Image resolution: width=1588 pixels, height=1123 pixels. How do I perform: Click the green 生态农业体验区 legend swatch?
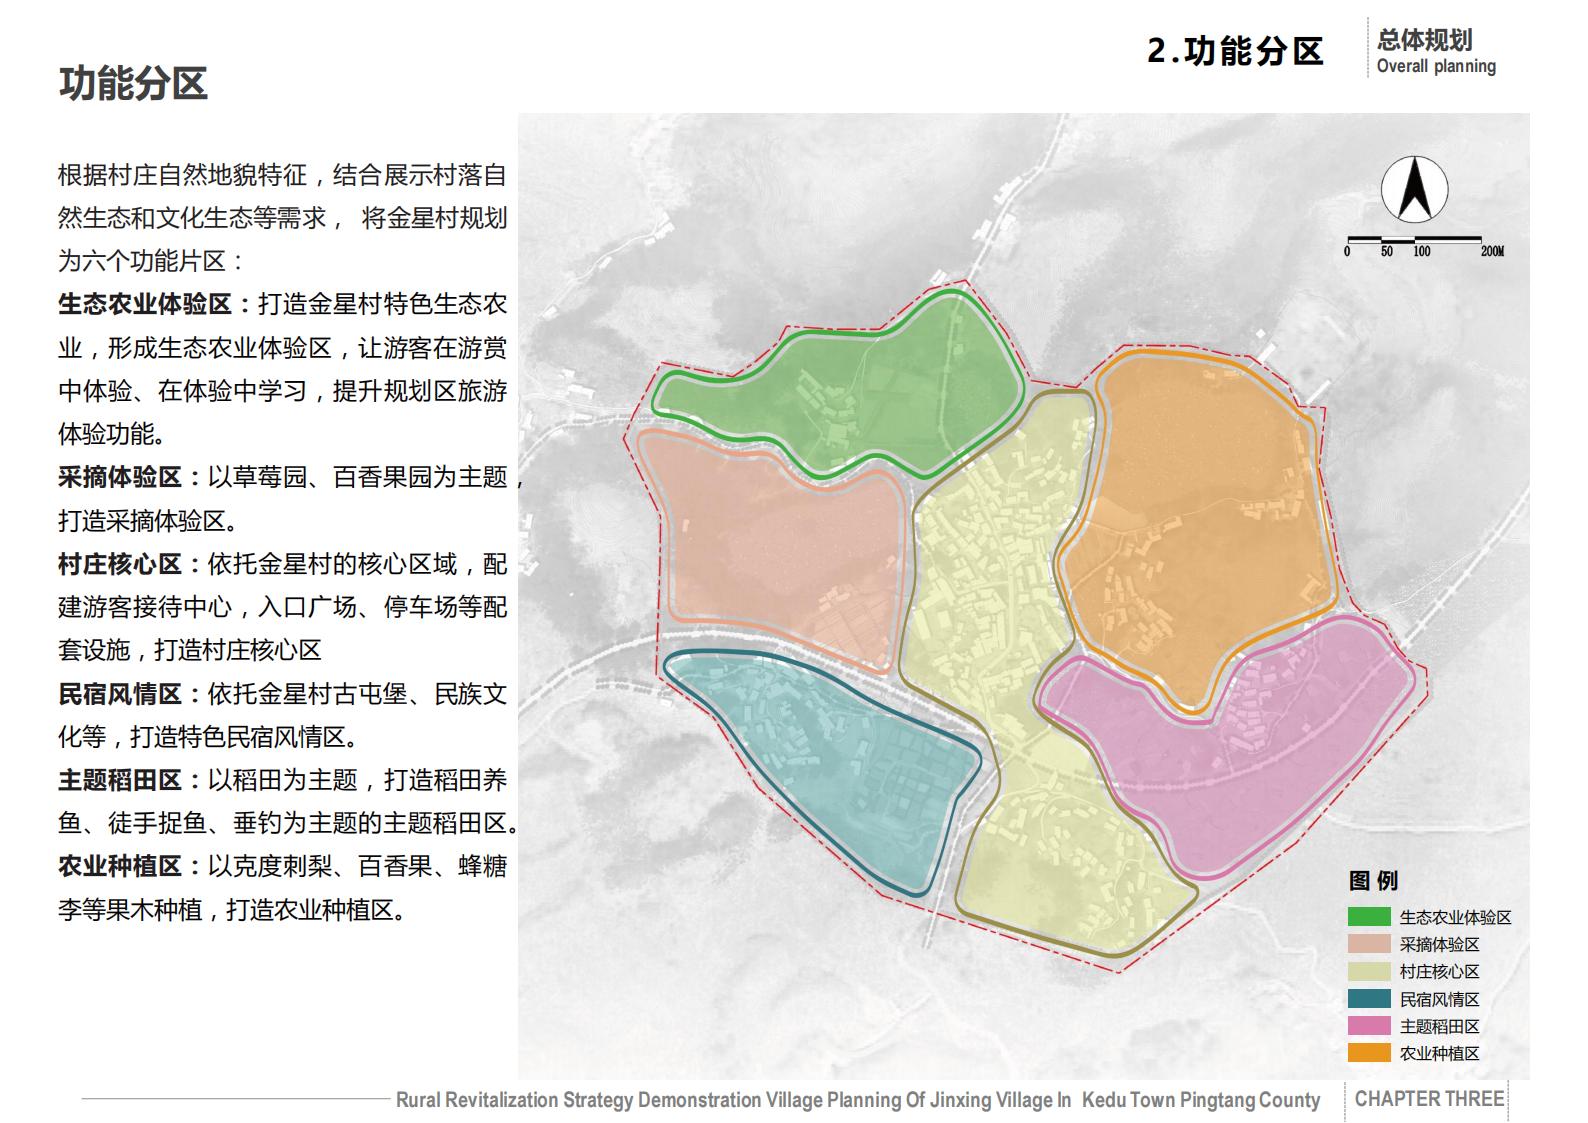[x=1368, y=917]
